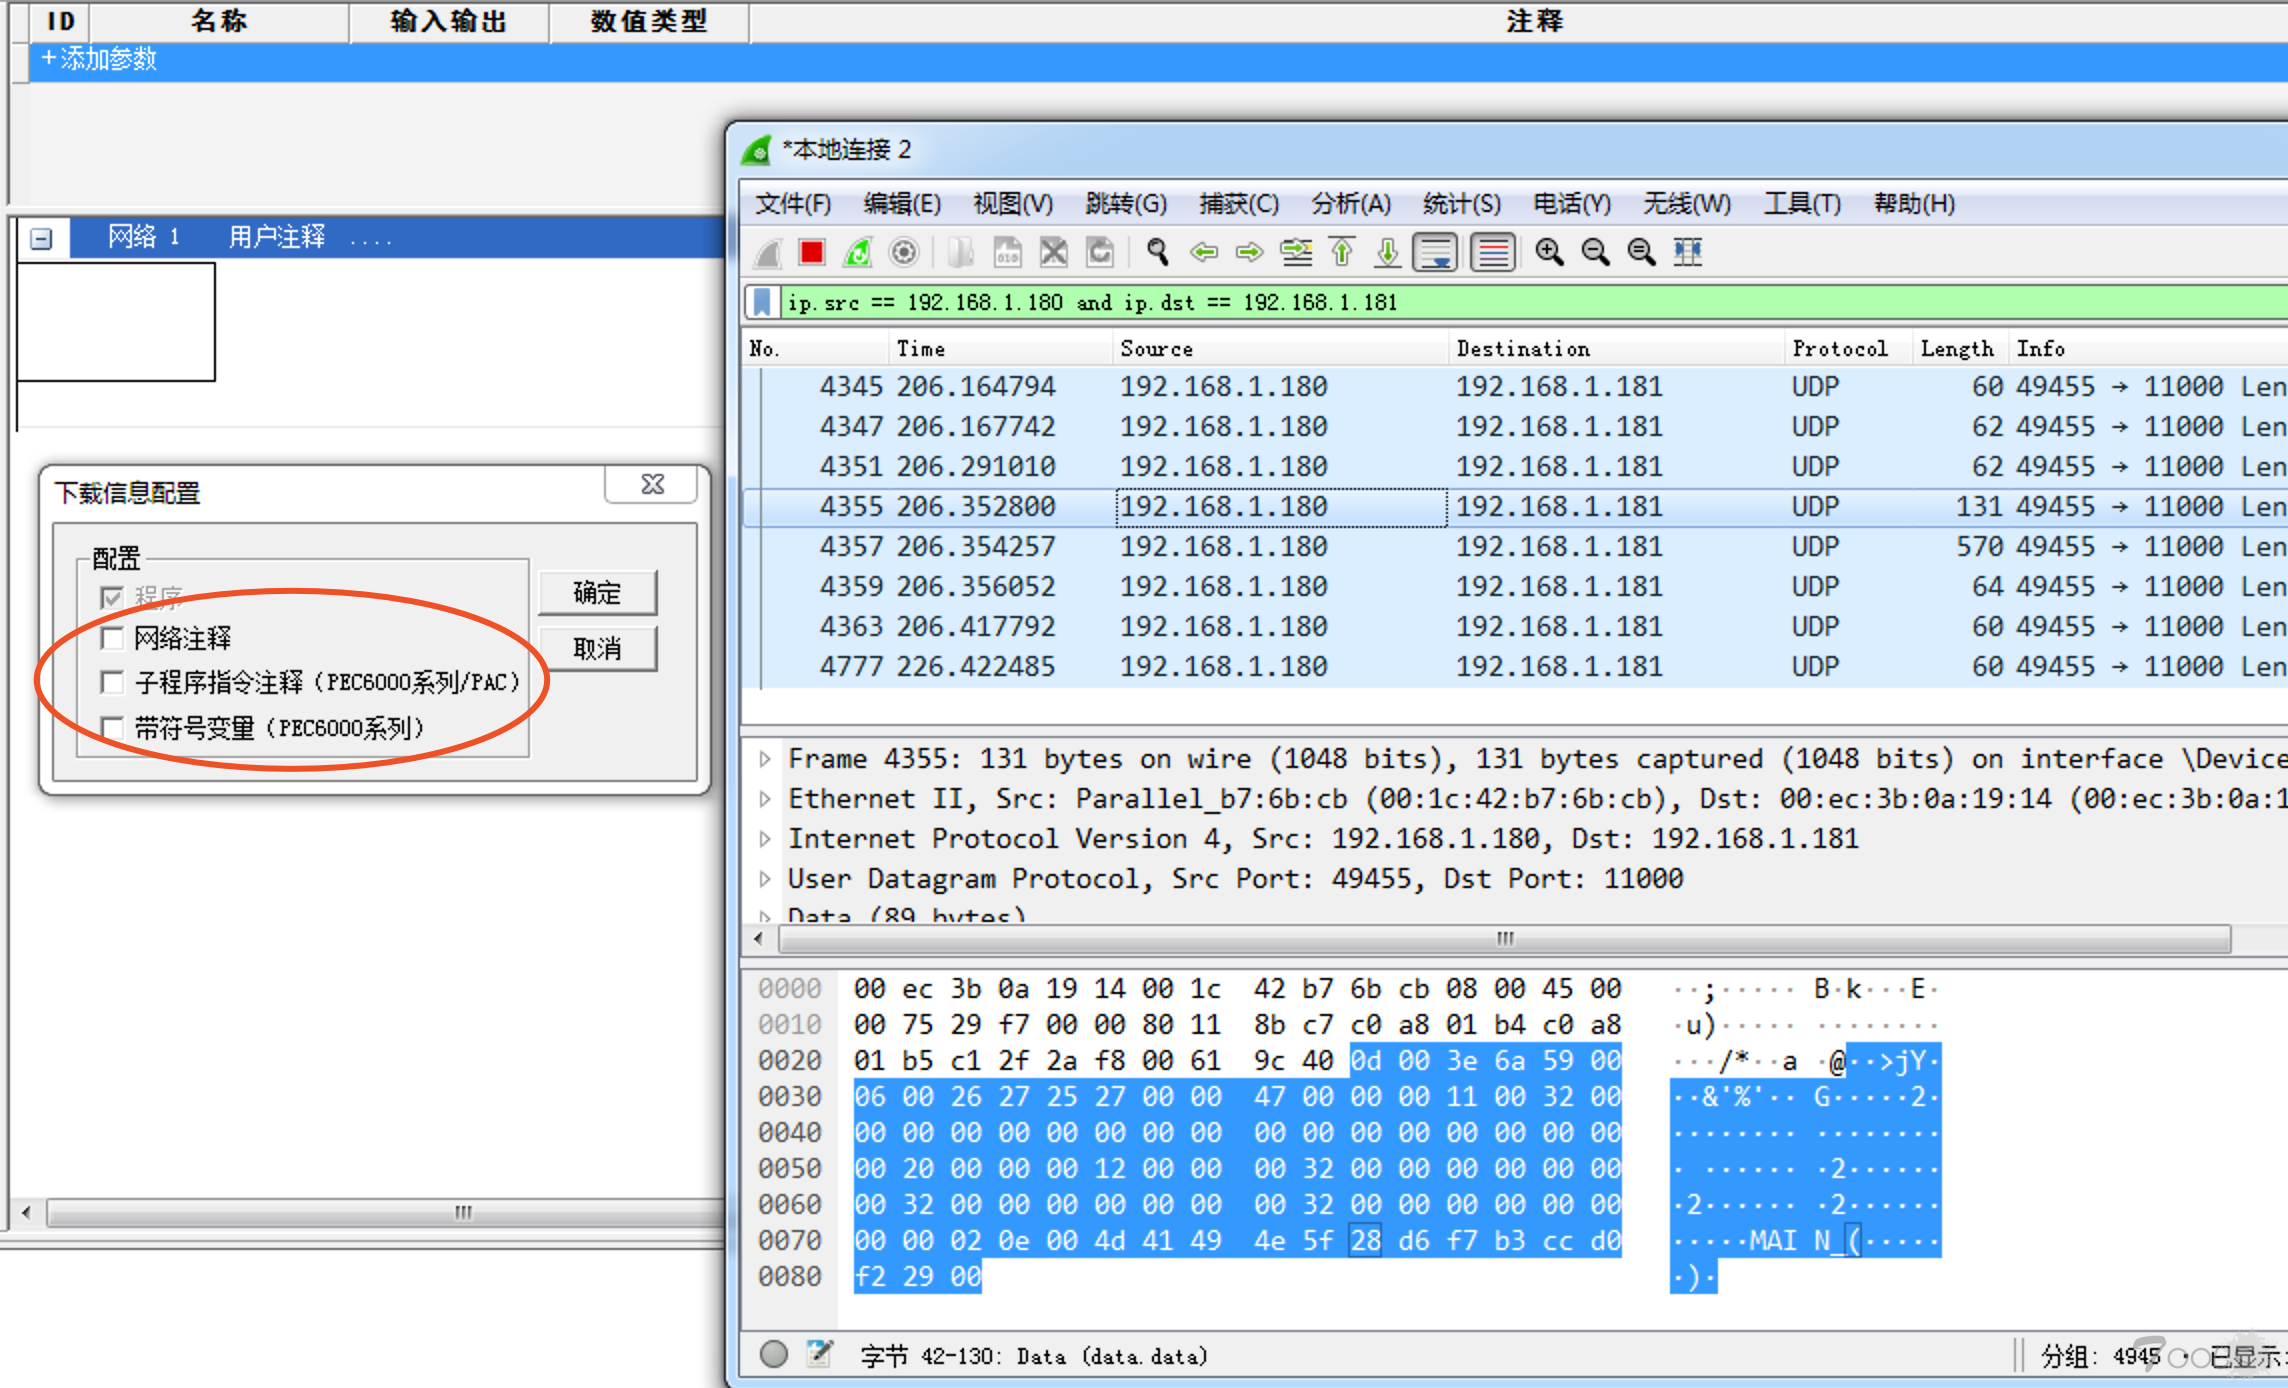This screenshot has width=2288, height=1388.
Task: Select packet number 4345
Action: 1515,387
